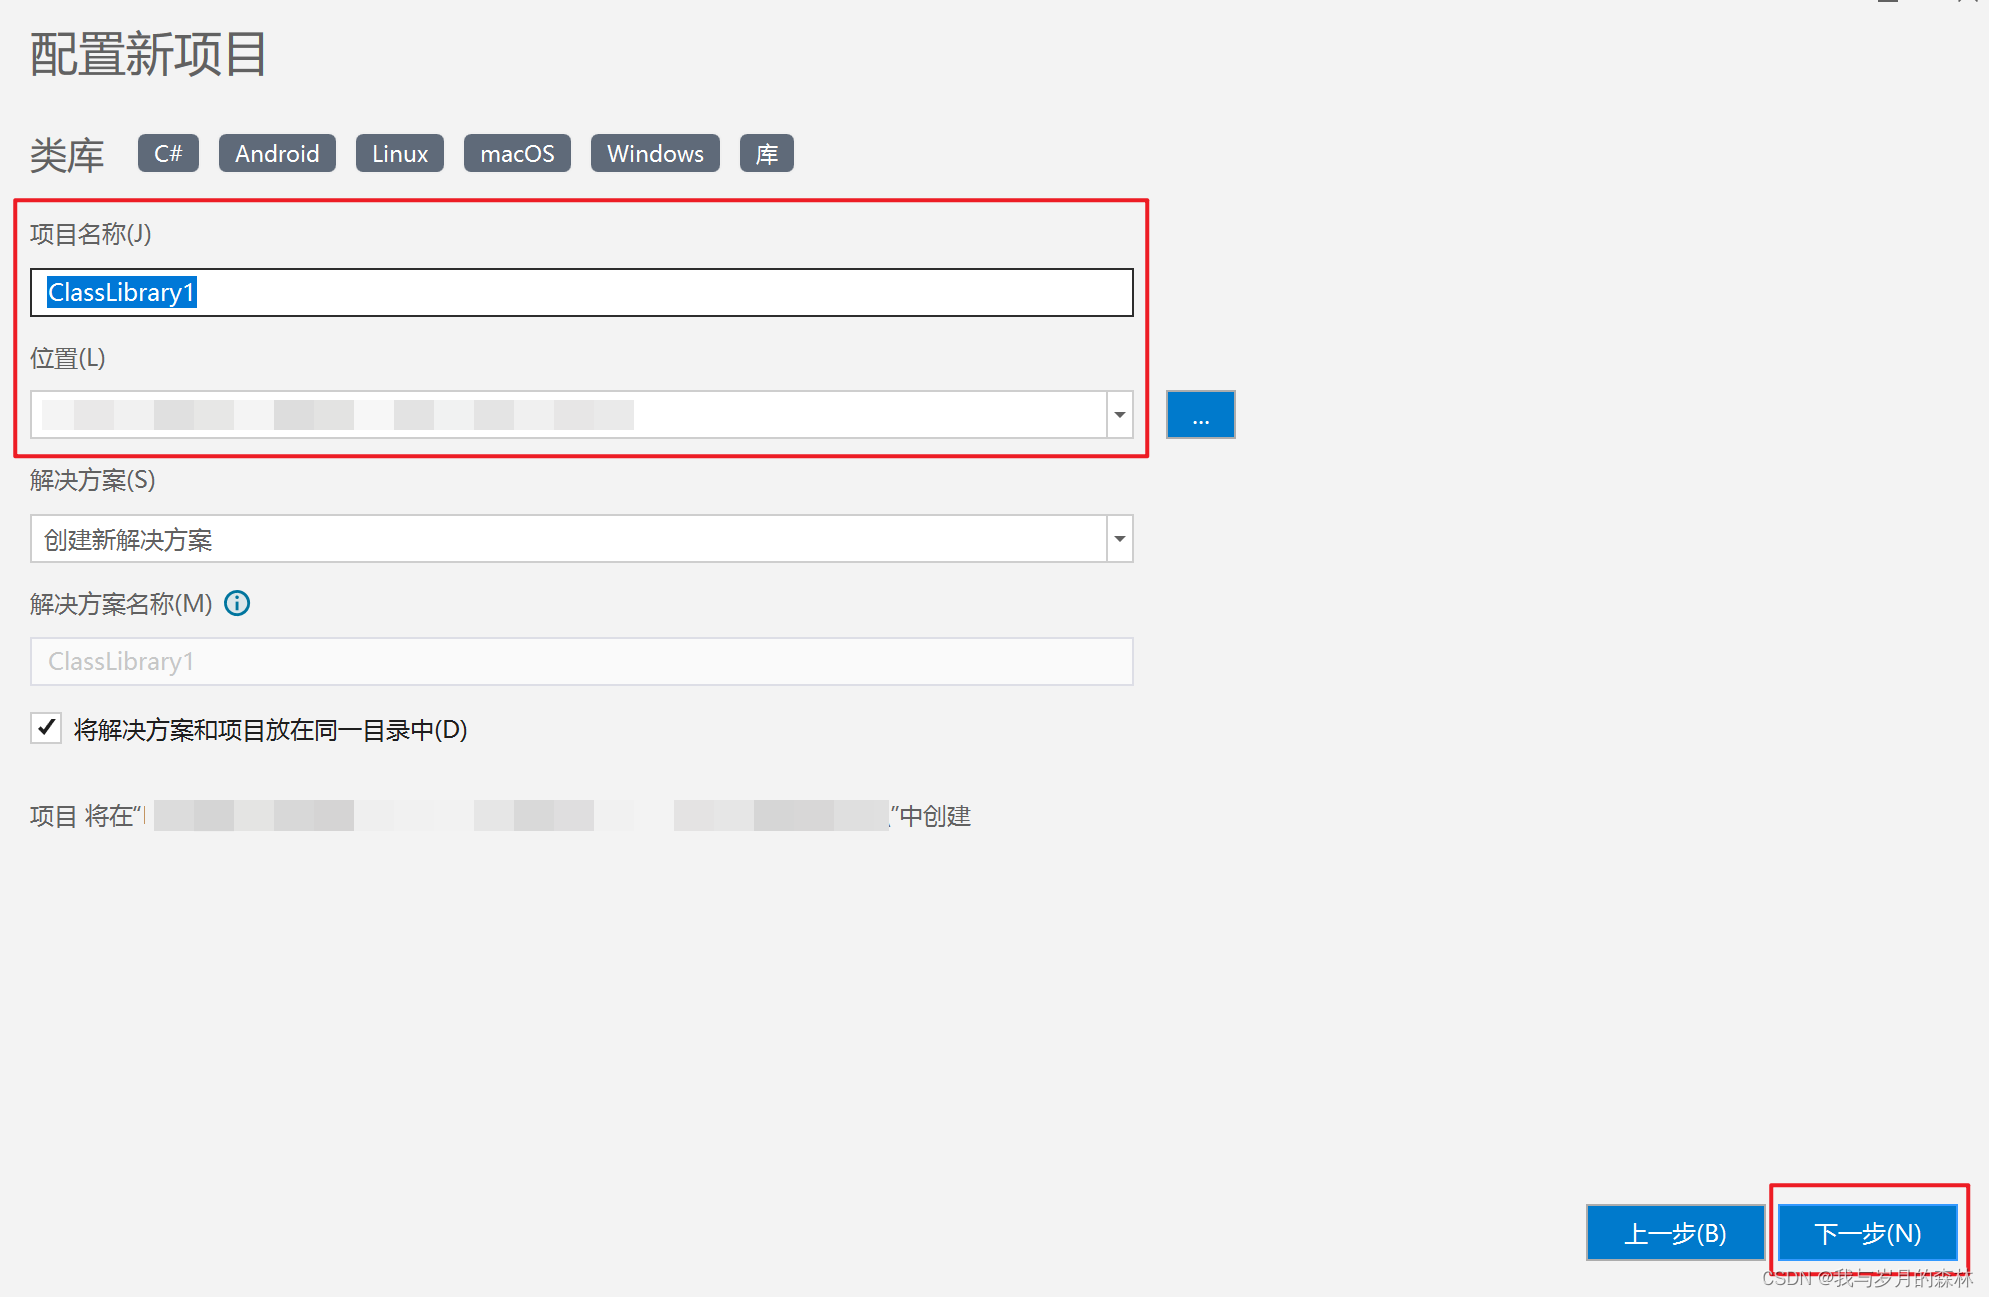
Task: Click the C# tag badge
Action: tap(168, 153)
